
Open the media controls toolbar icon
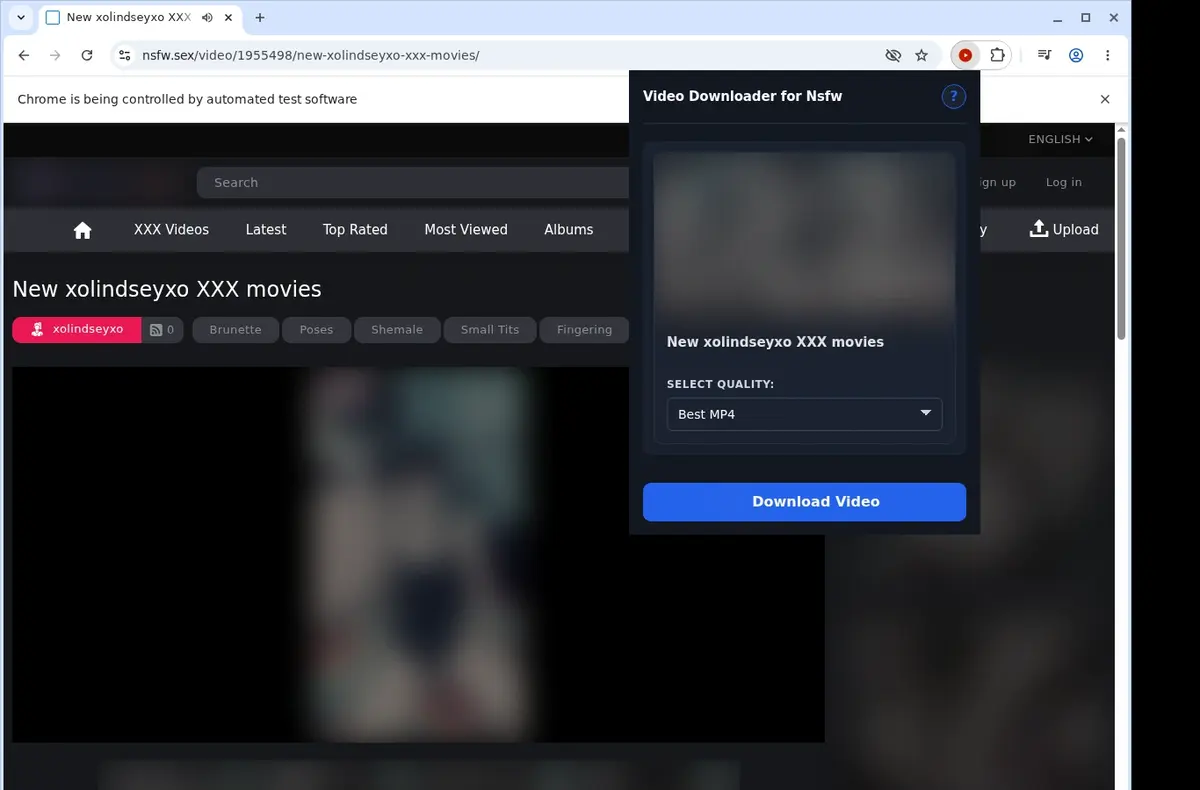pyautogui.click(x=1044, y=56)
